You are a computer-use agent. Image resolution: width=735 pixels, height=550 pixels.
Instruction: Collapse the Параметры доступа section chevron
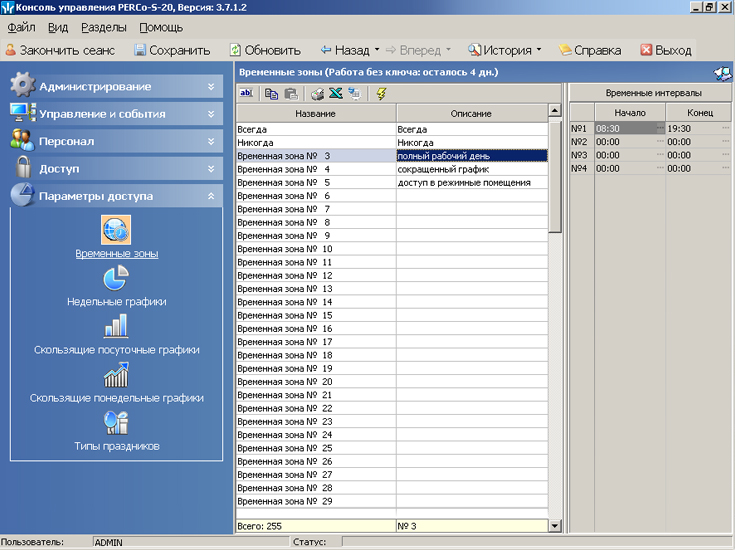[x=211, y=196]
